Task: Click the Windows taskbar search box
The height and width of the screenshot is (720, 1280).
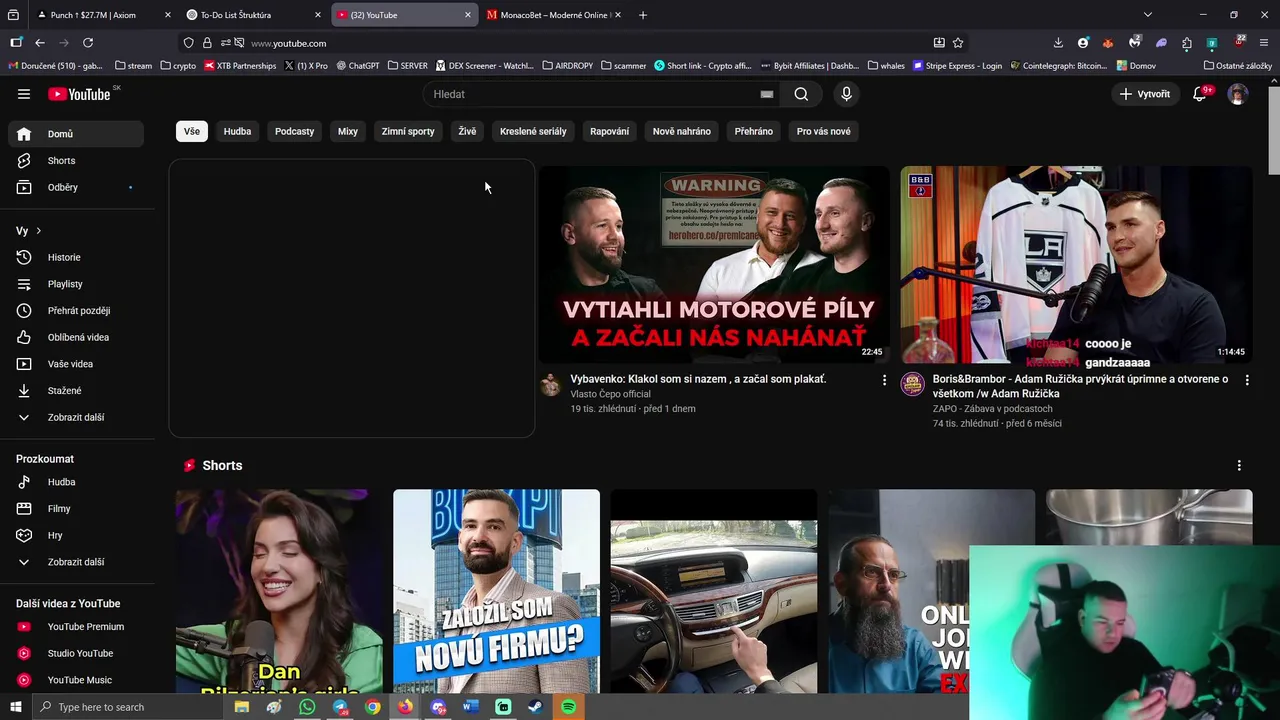Action: (126, 707)
